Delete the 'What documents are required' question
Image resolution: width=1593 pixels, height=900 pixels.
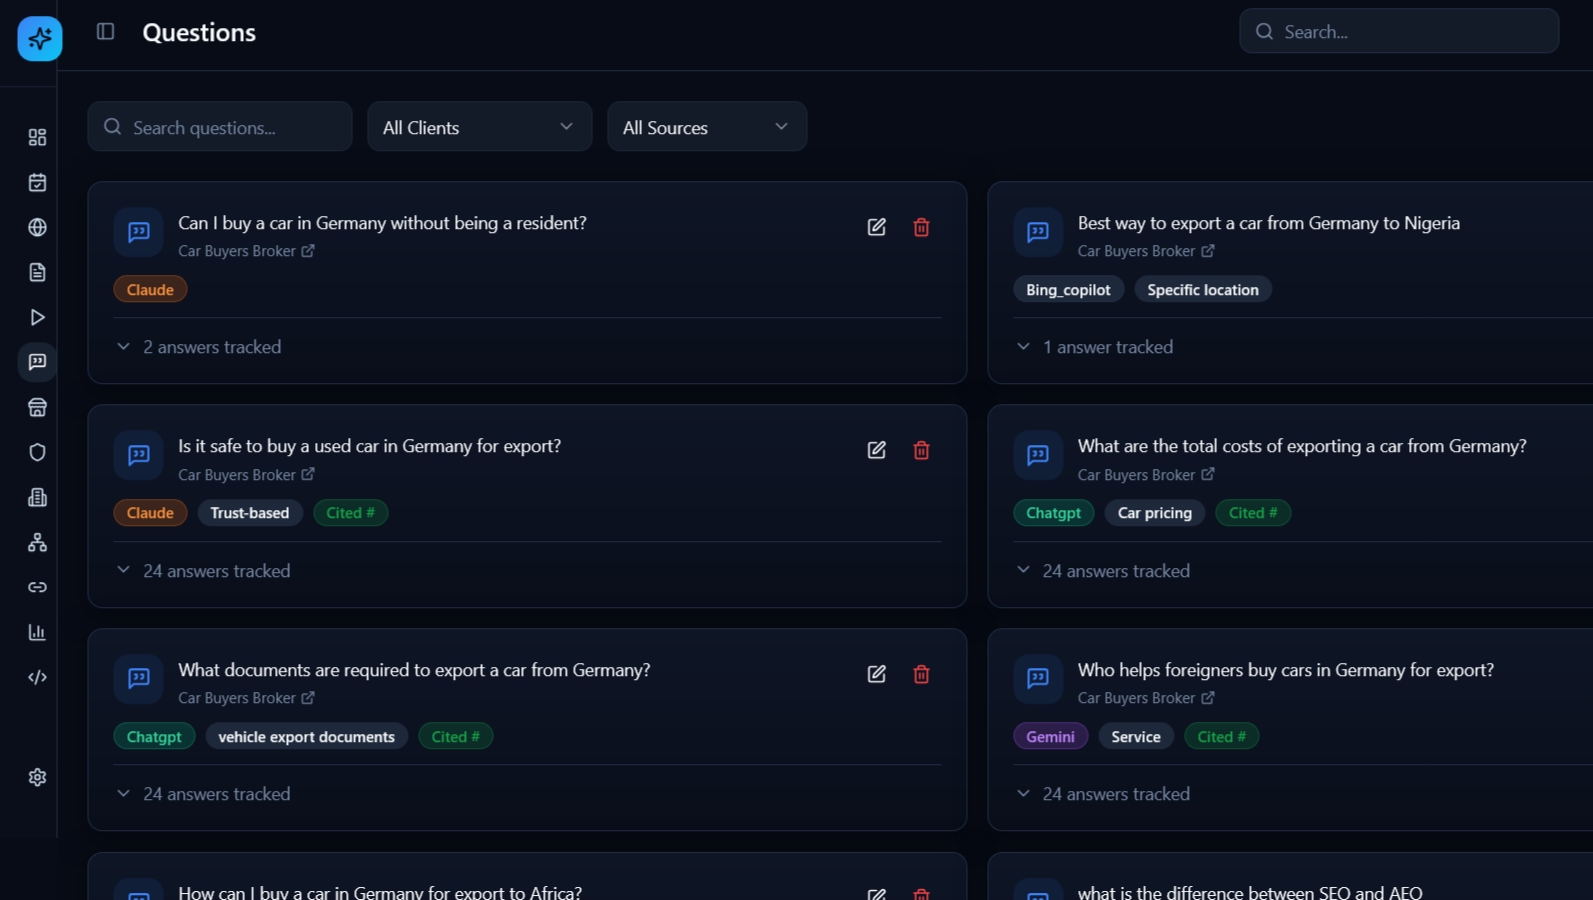pos(922,674)
